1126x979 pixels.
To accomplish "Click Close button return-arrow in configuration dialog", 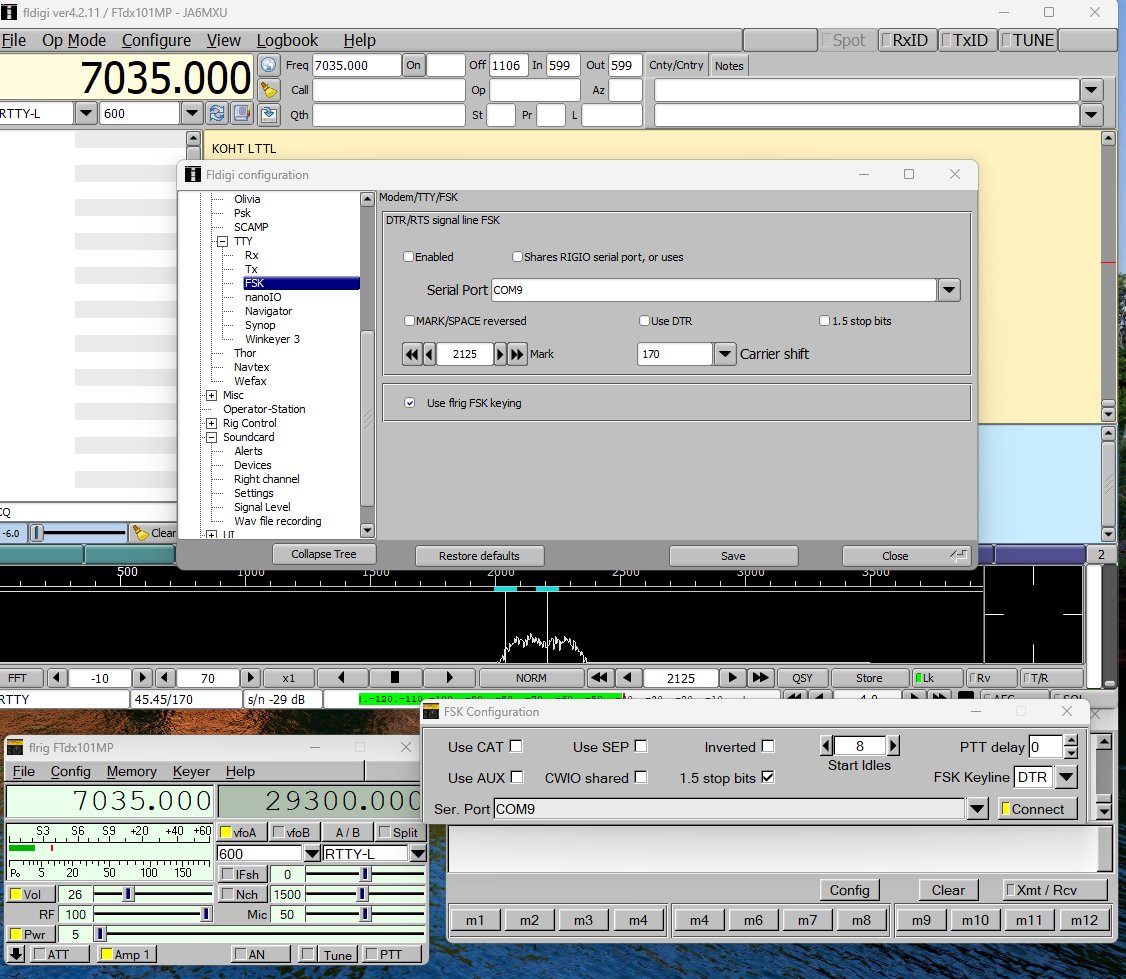I will click(958, 555).
